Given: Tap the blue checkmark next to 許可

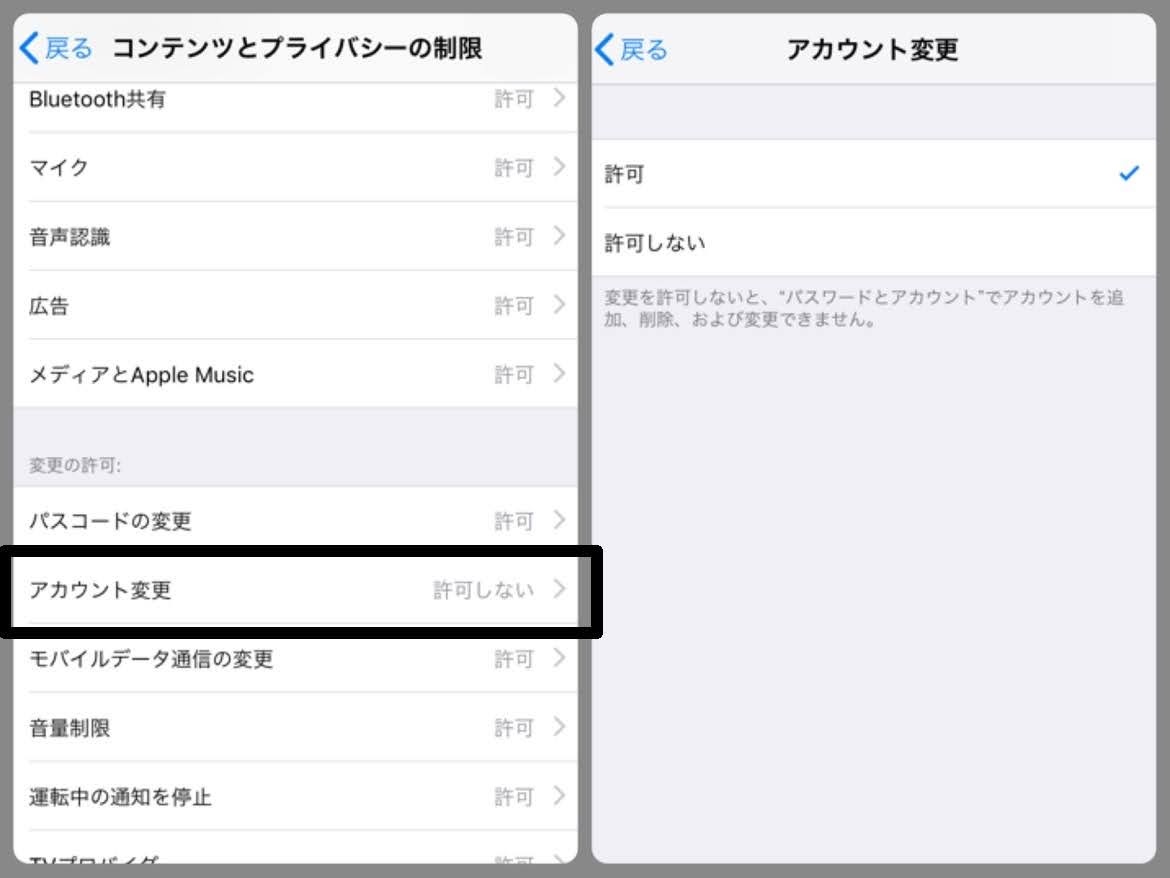Looking at the screenshot, I should coord(1129,173).
